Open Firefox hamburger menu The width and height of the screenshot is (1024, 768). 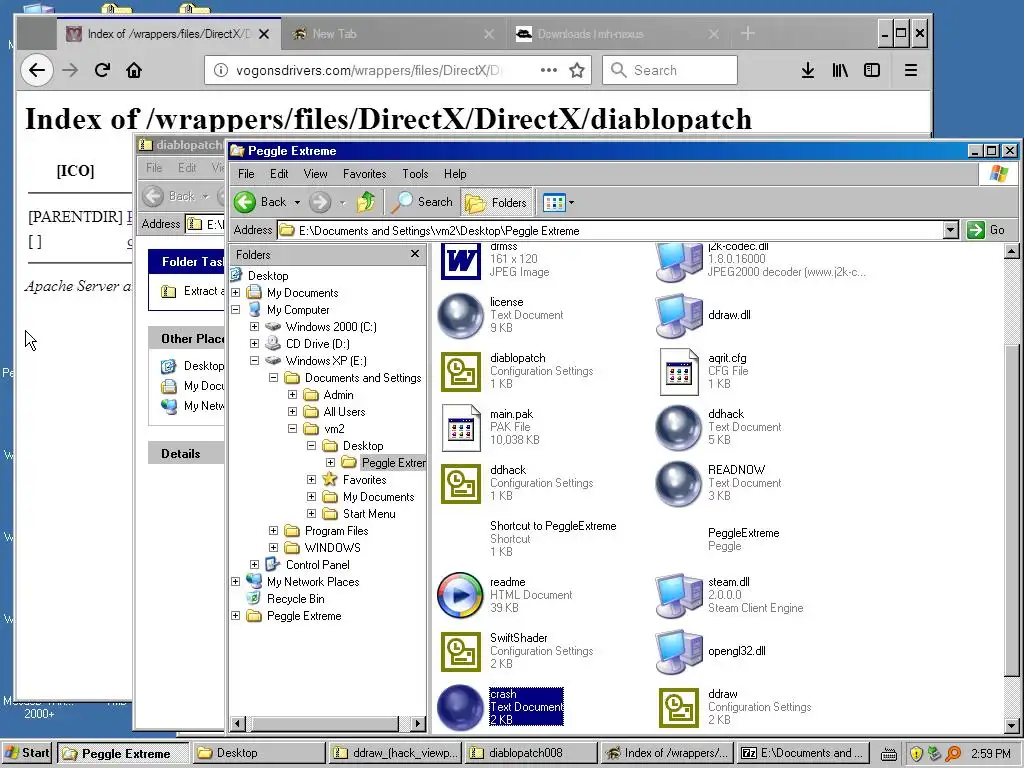coord(911,71)
